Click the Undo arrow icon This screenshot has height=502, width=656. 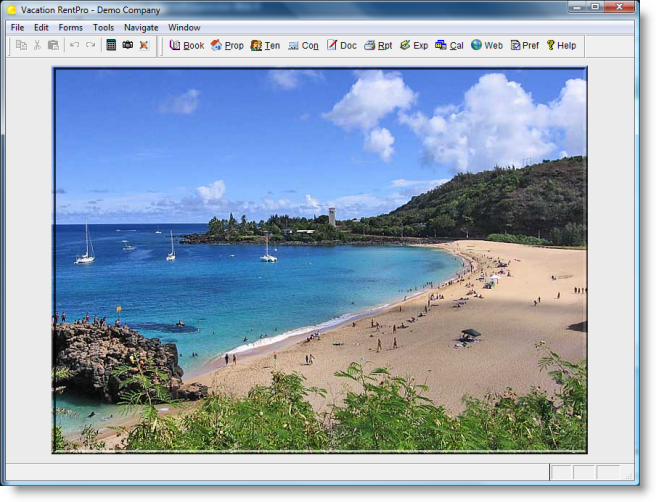click(74, 45)
